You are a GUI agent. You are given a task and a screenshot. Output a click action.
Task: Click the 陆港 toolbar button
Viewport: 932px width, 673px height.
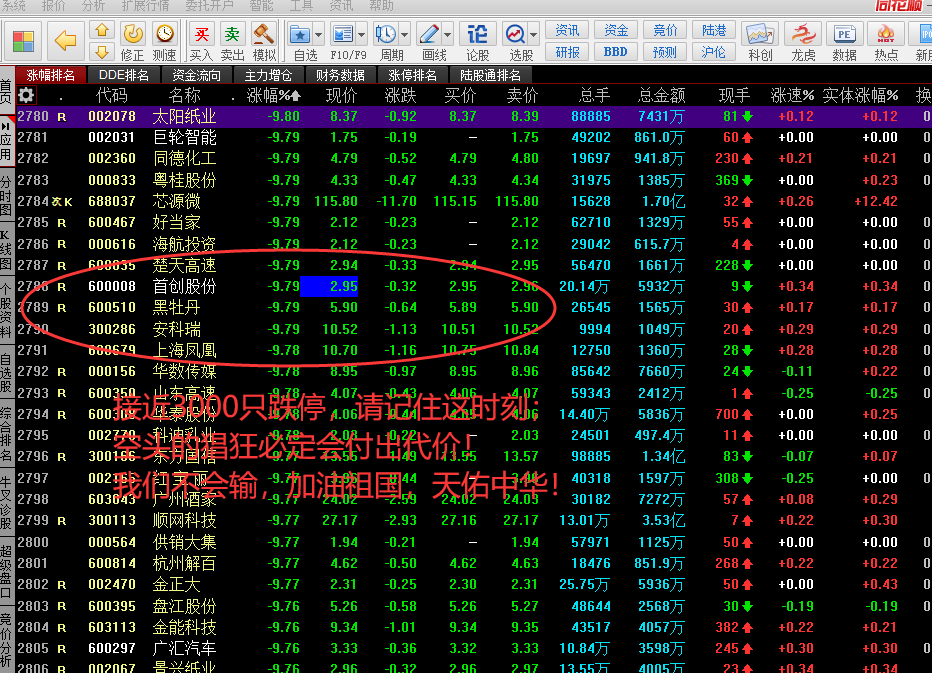tap(713, 30)
